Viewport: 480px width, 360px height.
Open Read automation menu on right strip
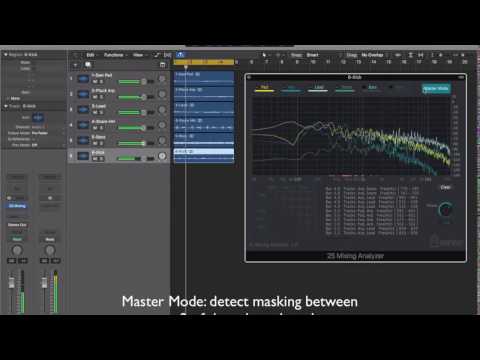50,239
